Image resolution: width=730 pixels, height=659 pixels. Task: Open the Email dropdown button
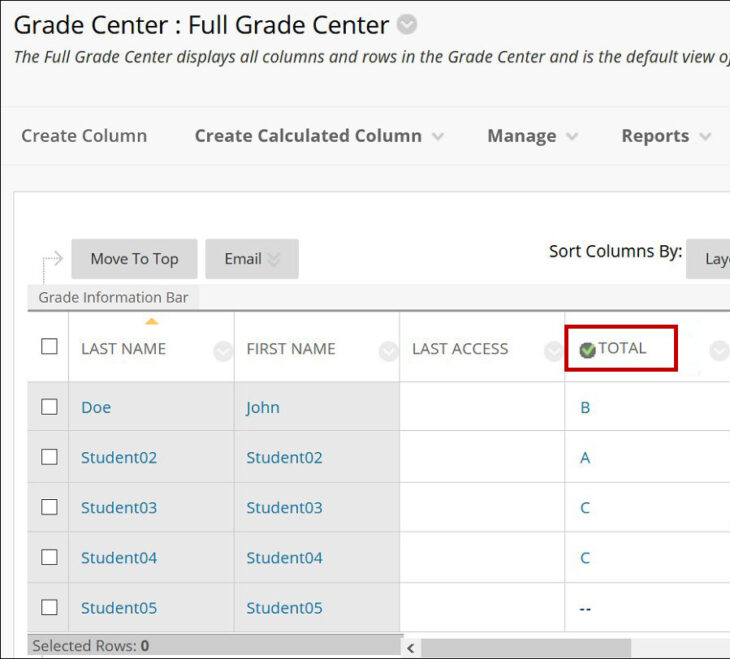252,259
